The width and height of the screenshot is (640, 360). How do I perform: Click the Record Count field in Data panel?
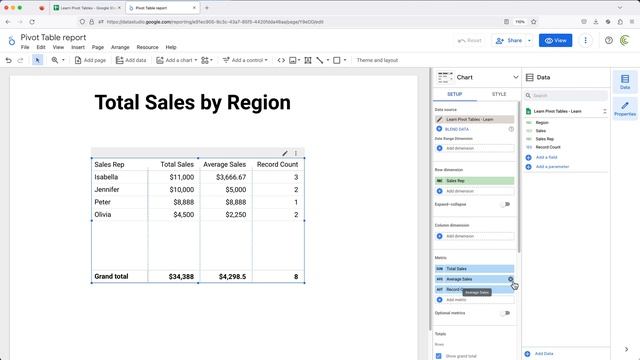point(548,147)
